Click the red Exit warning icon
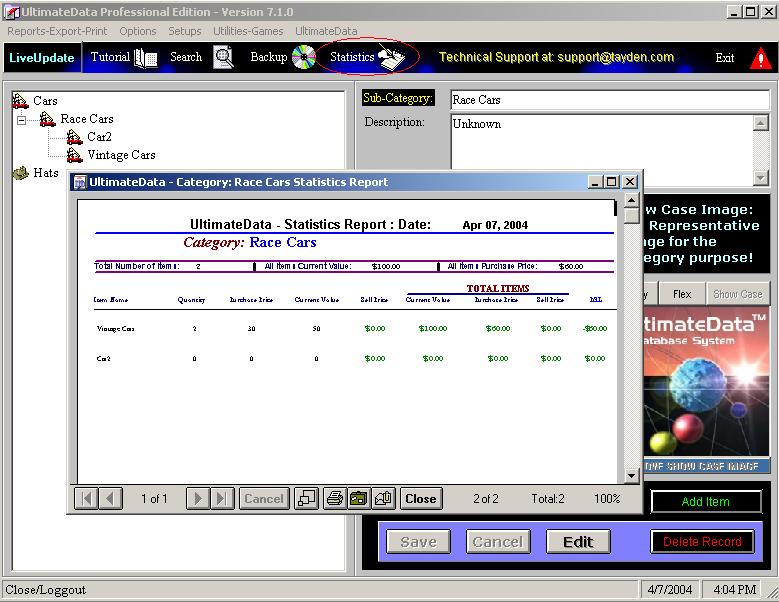Image resolution: width=779 pixels, height=602 pixels. 760,58
